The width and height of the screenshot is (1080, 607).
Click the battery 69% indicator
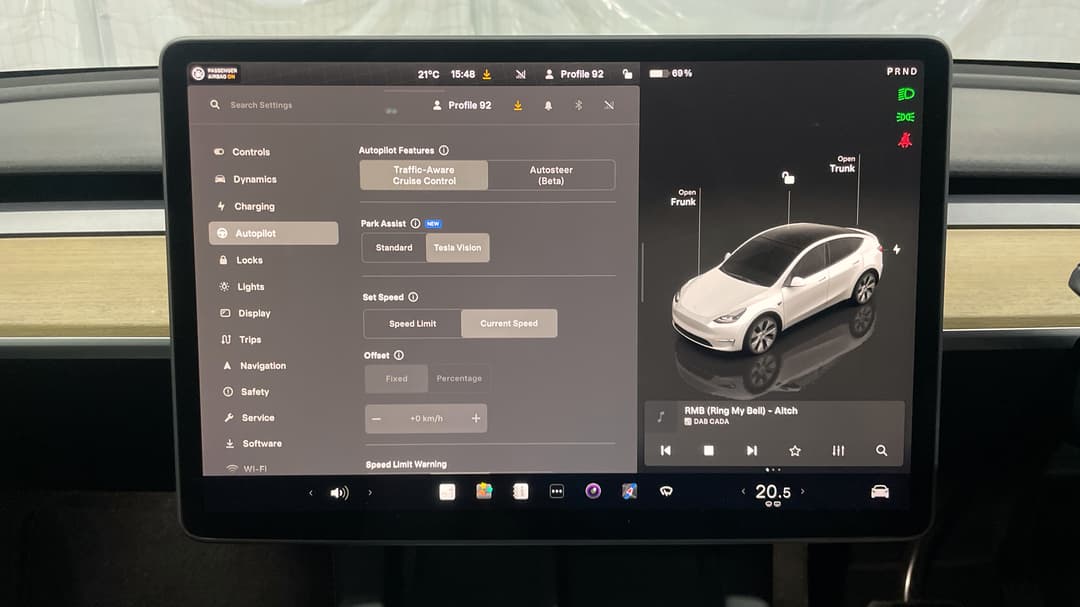(671, 73)
